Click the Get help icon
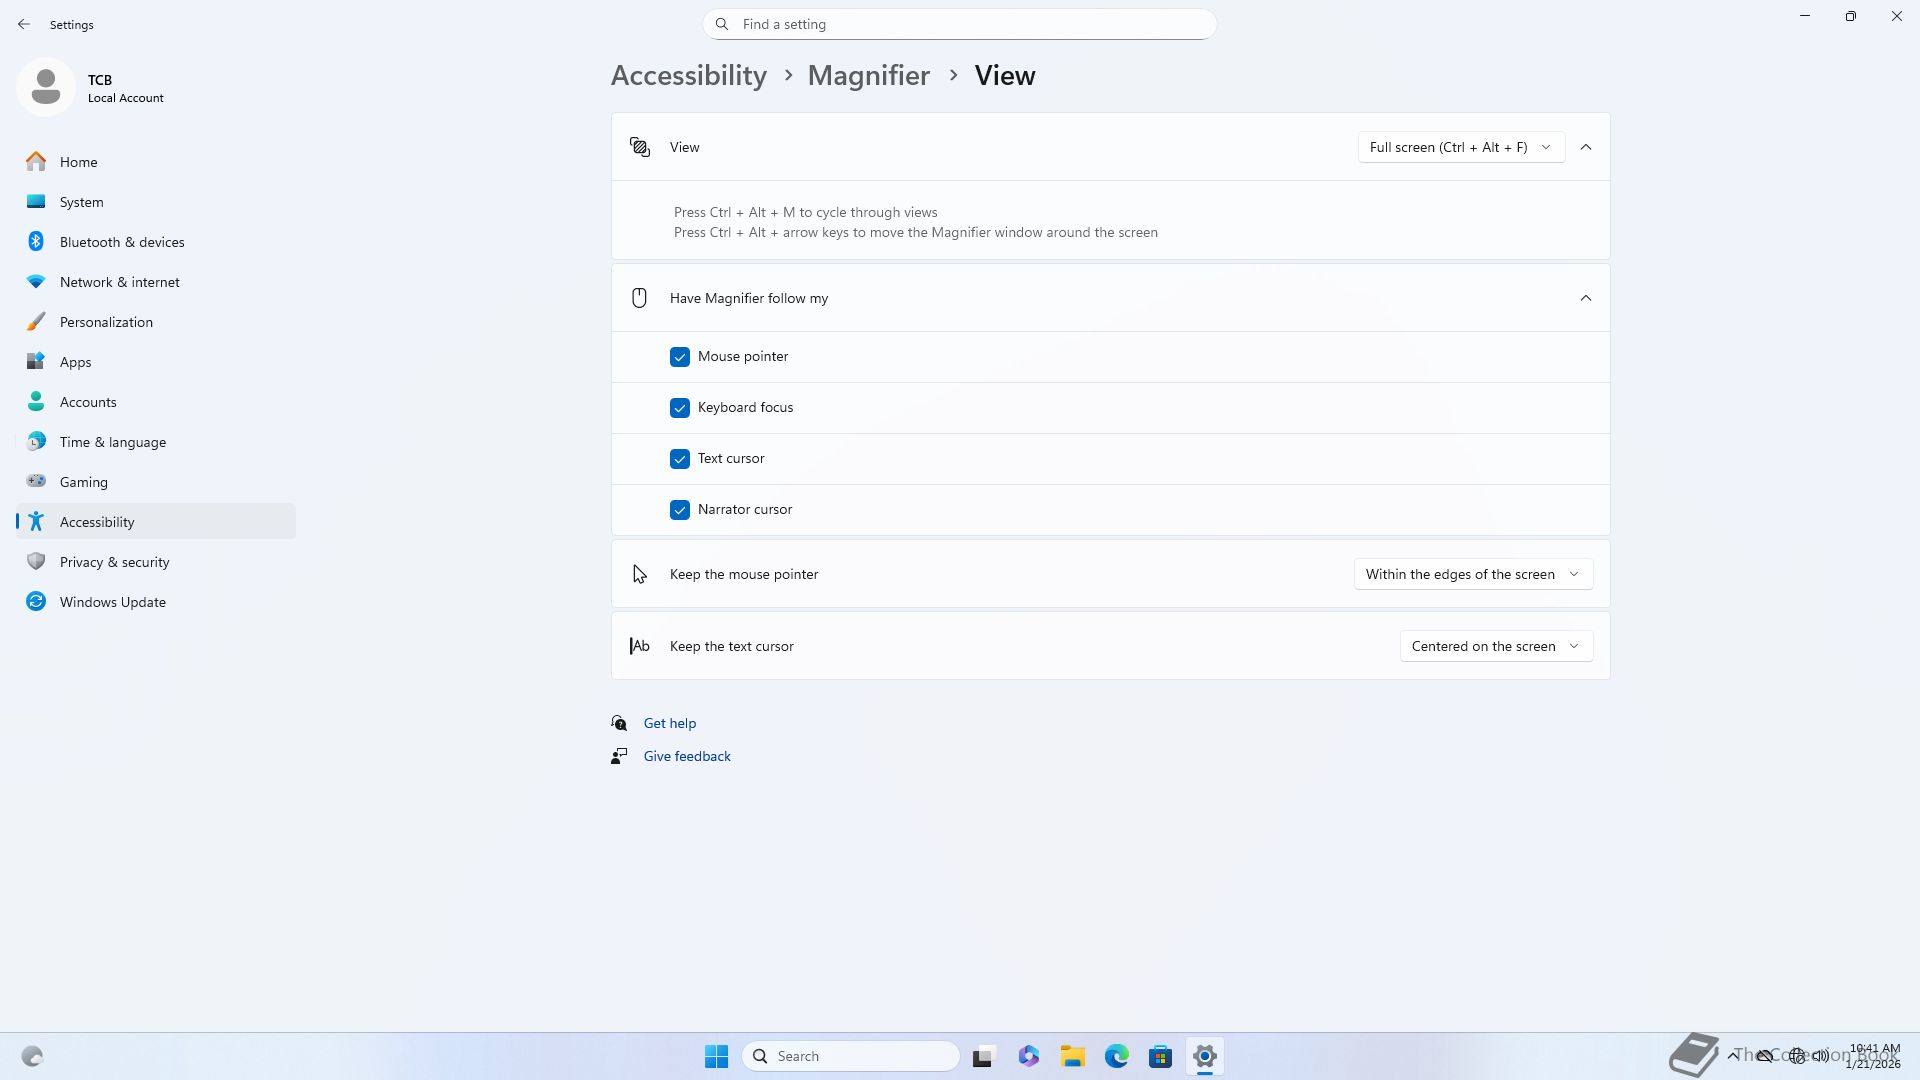1920x1080 pixels. (619, 723)
